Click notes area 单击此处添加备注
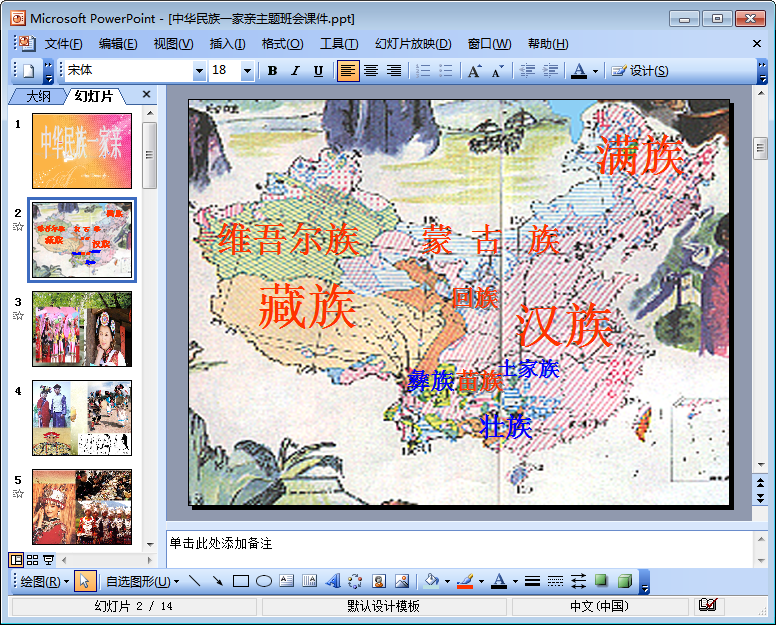776x625 pixels. [459, 549]
